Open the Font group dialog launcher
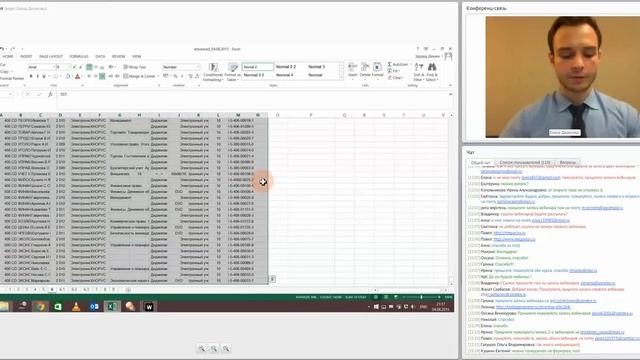Viewport: 640px width, 360px height. (82, 85)
